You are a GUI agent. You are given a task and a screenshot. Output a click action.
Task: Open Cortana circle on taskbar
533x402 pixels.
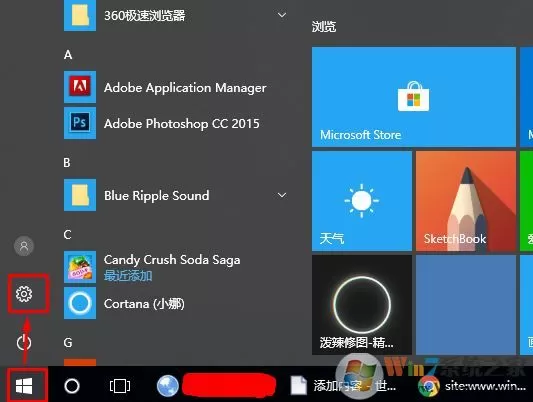pyautogui.click(x=72, y=386)
